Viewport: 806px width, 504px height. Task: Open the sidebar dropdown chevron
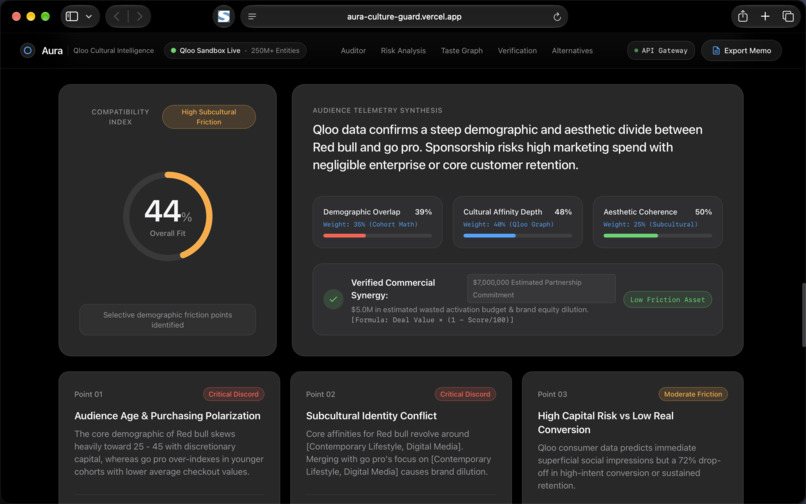pos(89,16)
